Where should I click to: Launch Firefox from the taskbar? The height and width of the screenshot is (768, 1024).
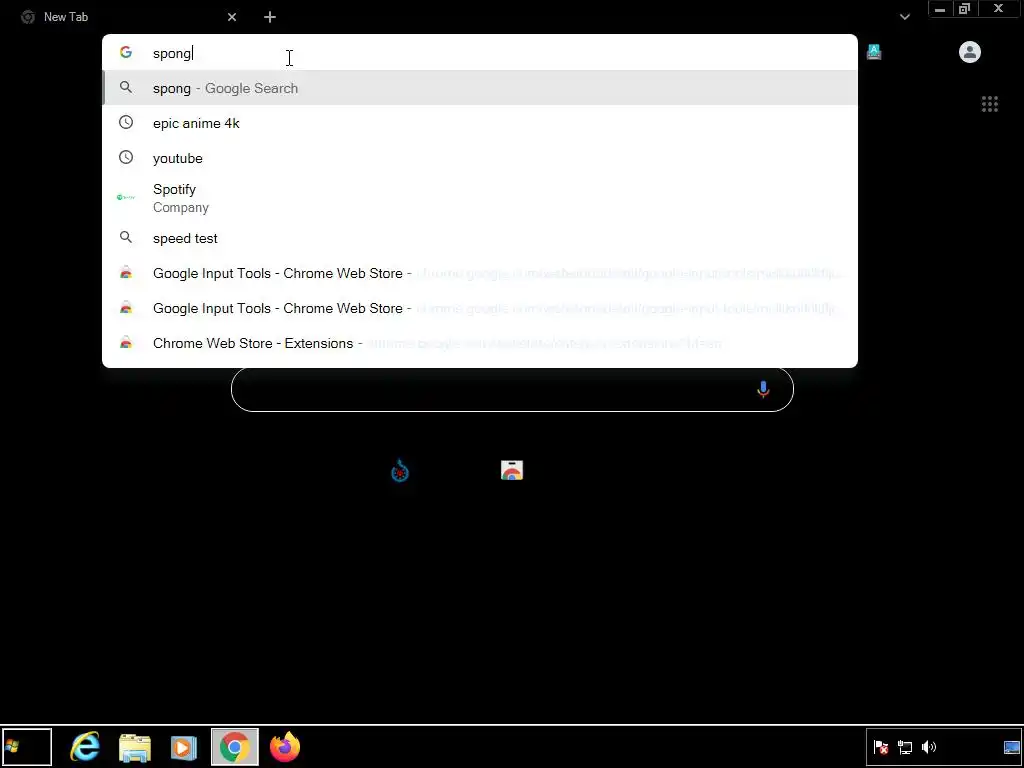point(285,747)
